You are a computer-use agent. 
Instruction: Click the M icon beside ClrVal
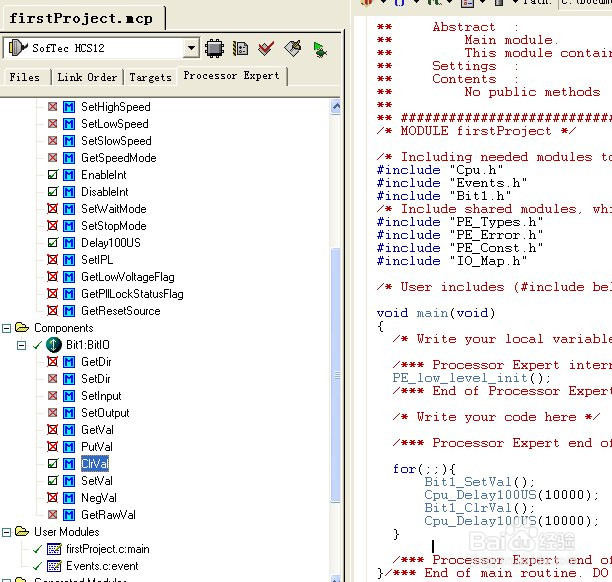point(69,464)
